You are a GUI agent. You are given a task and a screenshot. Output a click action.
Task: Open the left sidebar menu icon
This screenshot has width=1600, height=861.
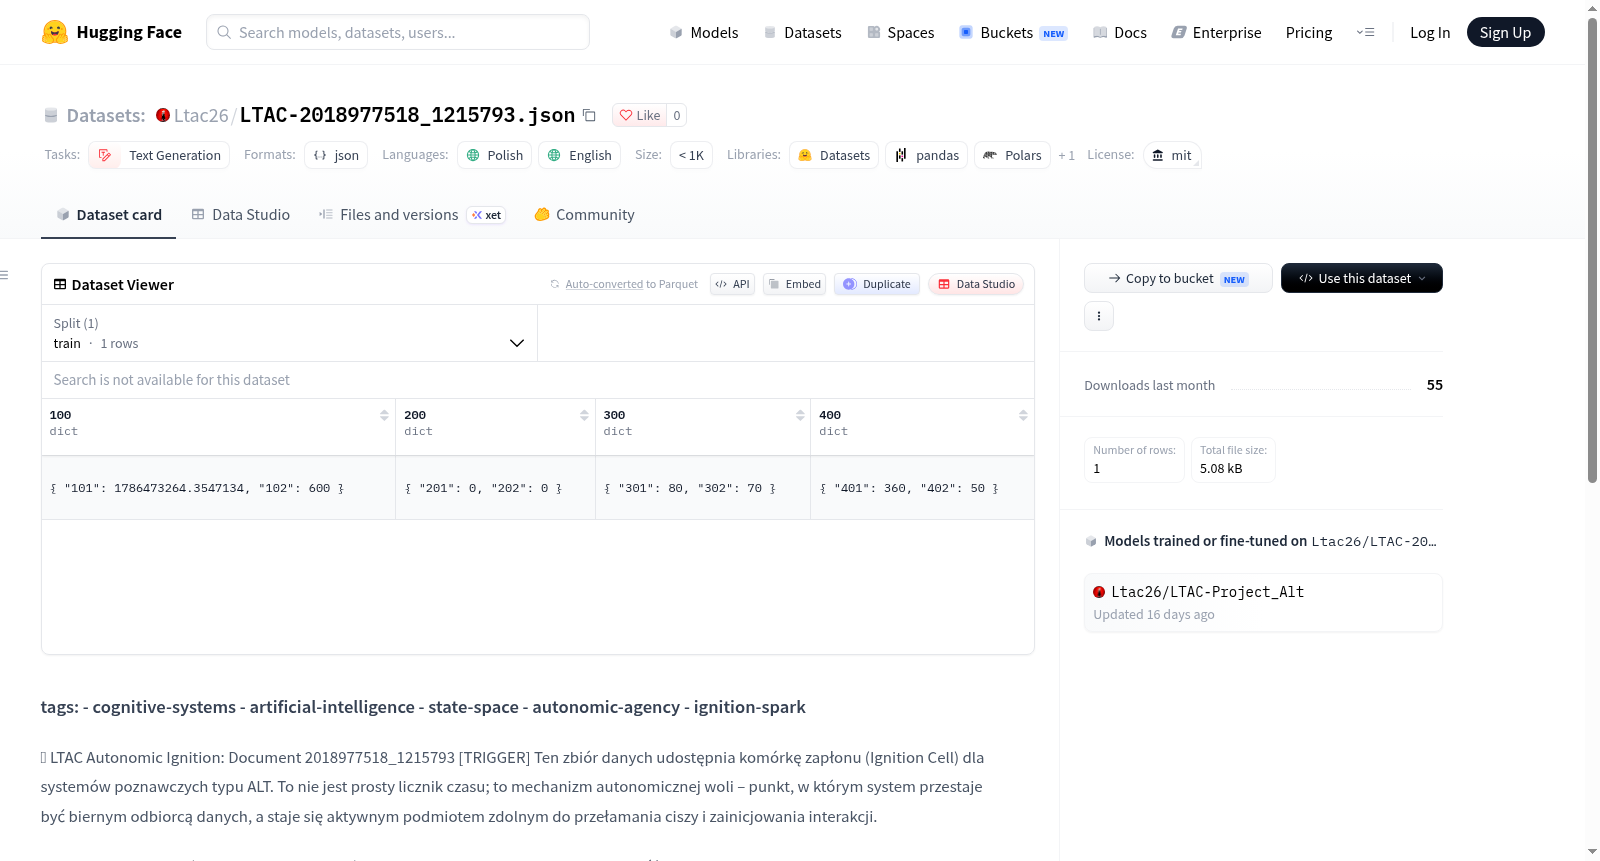pyautogui.click(x=4, y=275)
